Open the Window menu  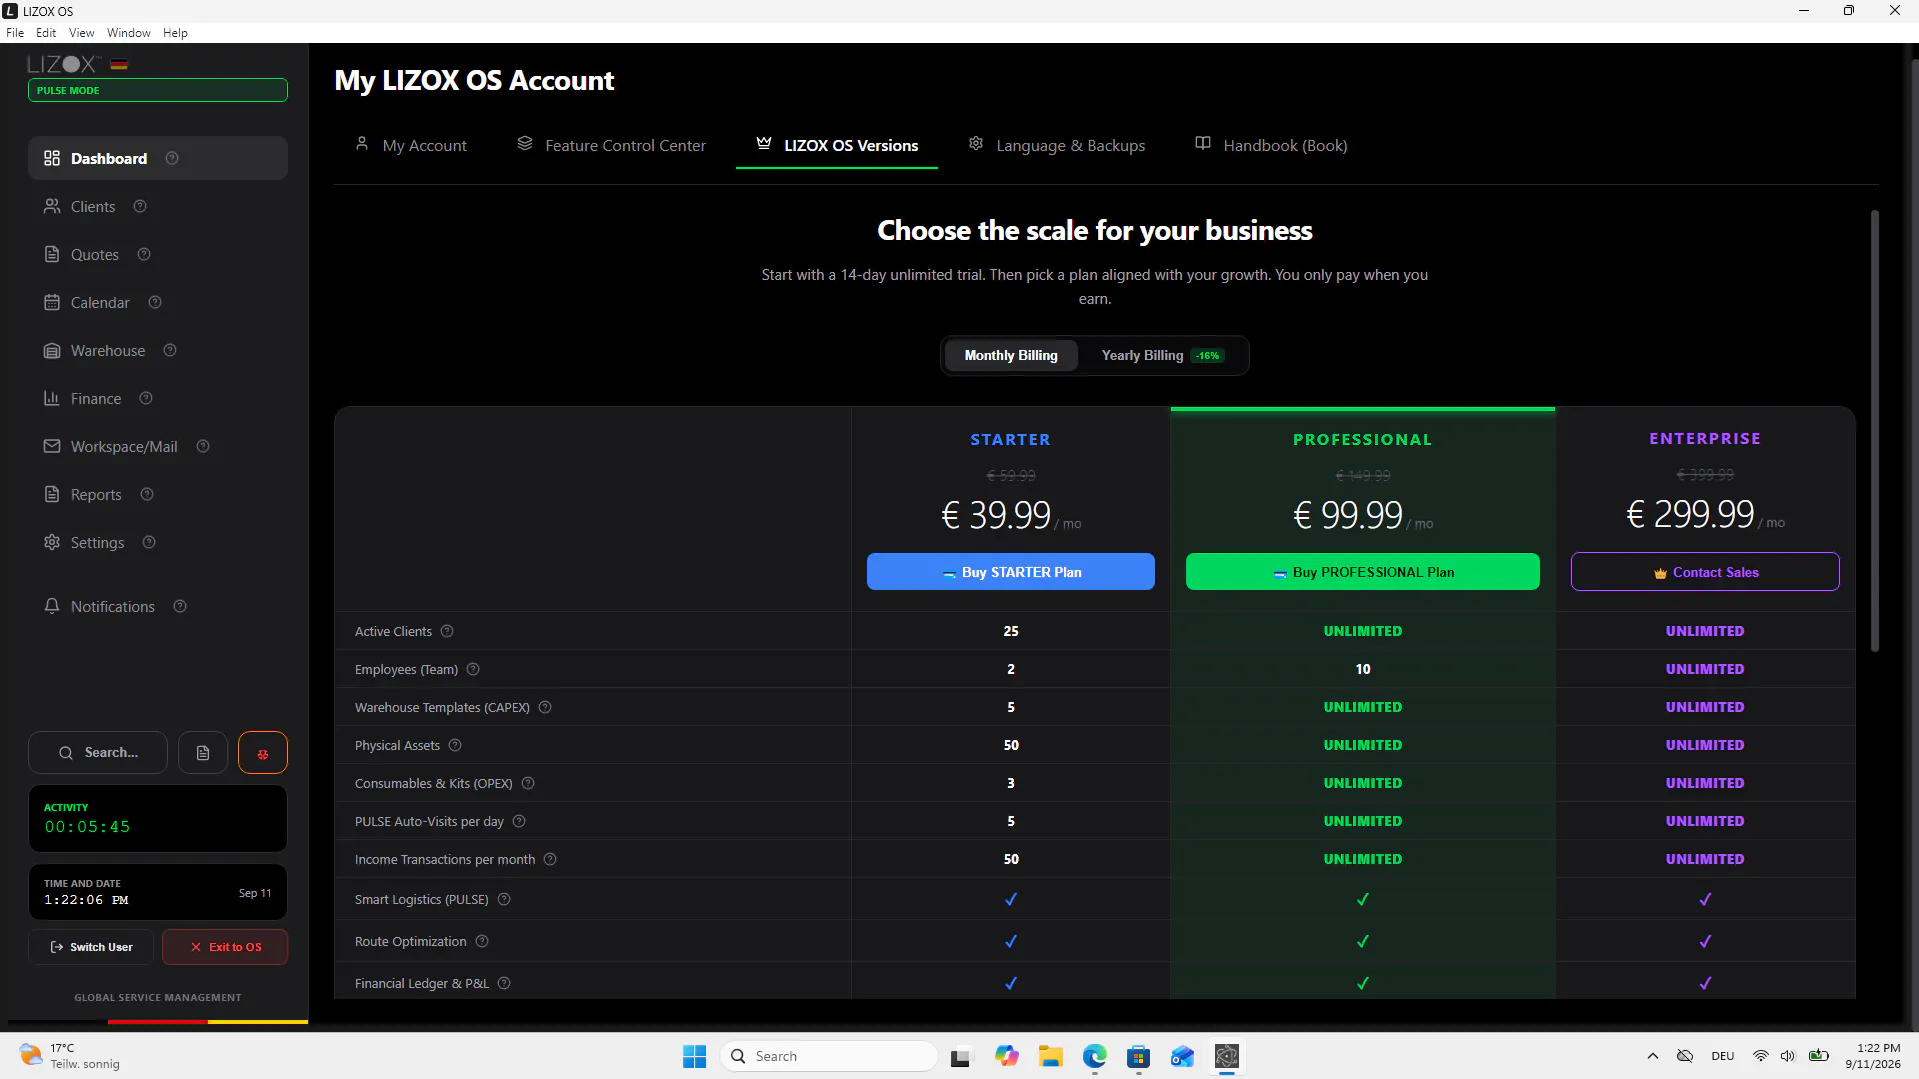(129, 33)
